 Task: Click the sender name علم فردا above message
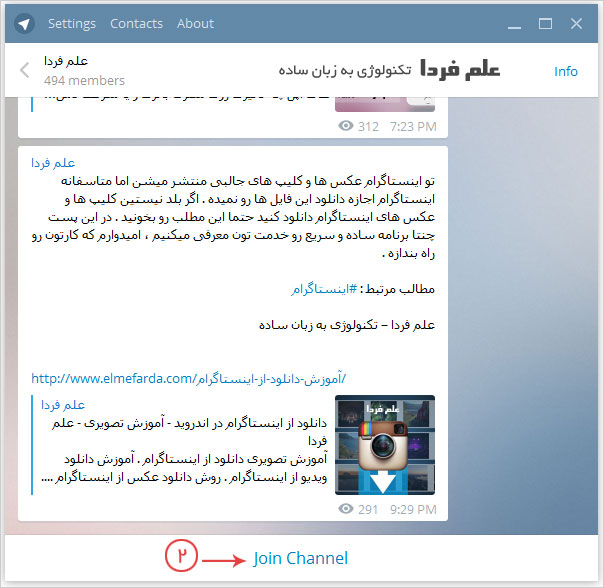(54, 163)
